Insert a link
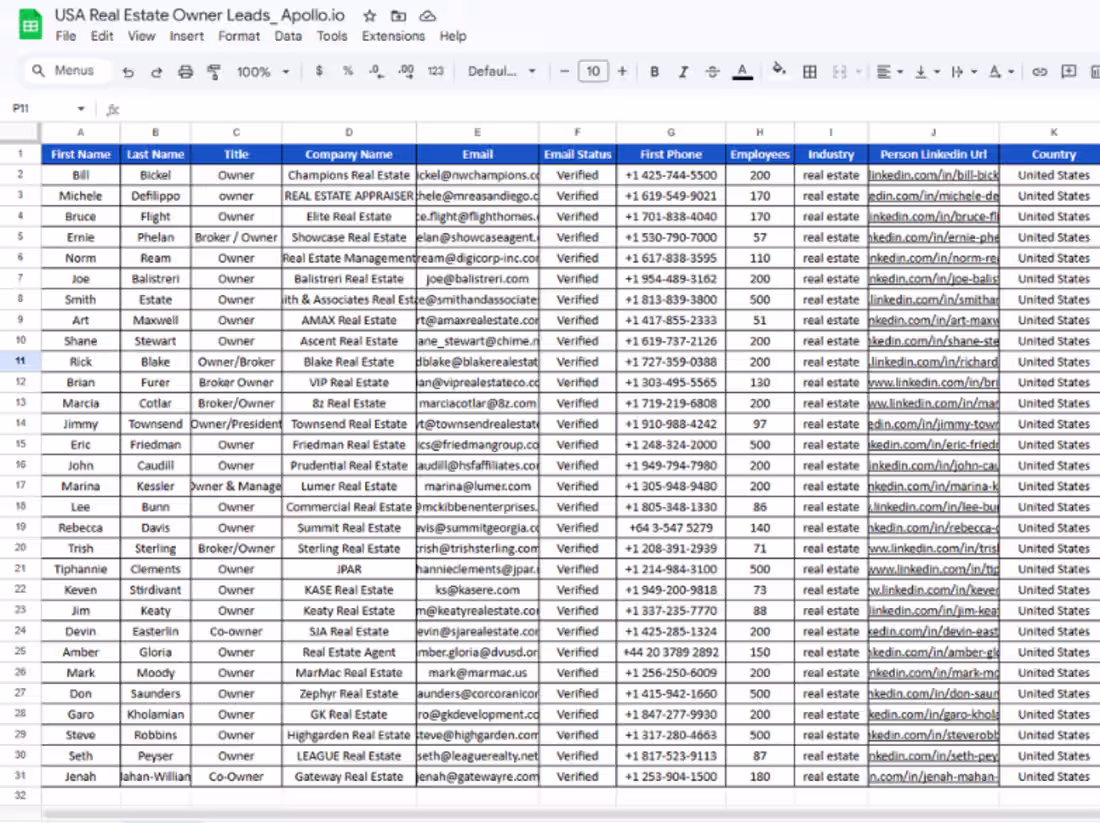1100x823 pixels. pos(1040,72)
